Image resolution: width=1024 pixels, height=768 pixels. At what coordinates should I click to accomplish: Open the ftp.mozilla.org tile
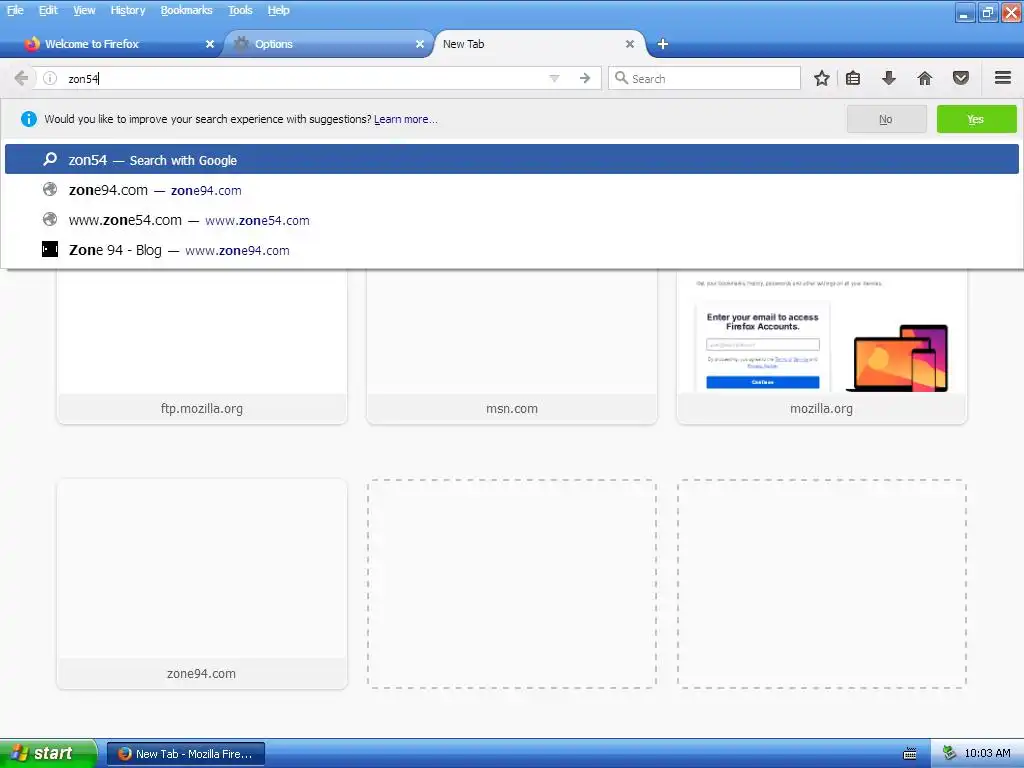coord(202,346)
